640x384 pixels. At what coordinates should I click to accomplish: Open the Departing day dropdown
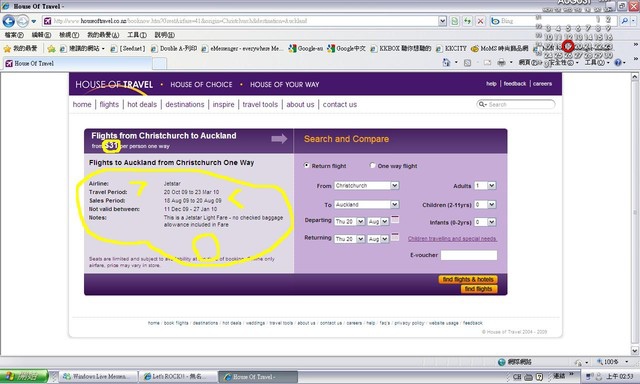point(361,221)
